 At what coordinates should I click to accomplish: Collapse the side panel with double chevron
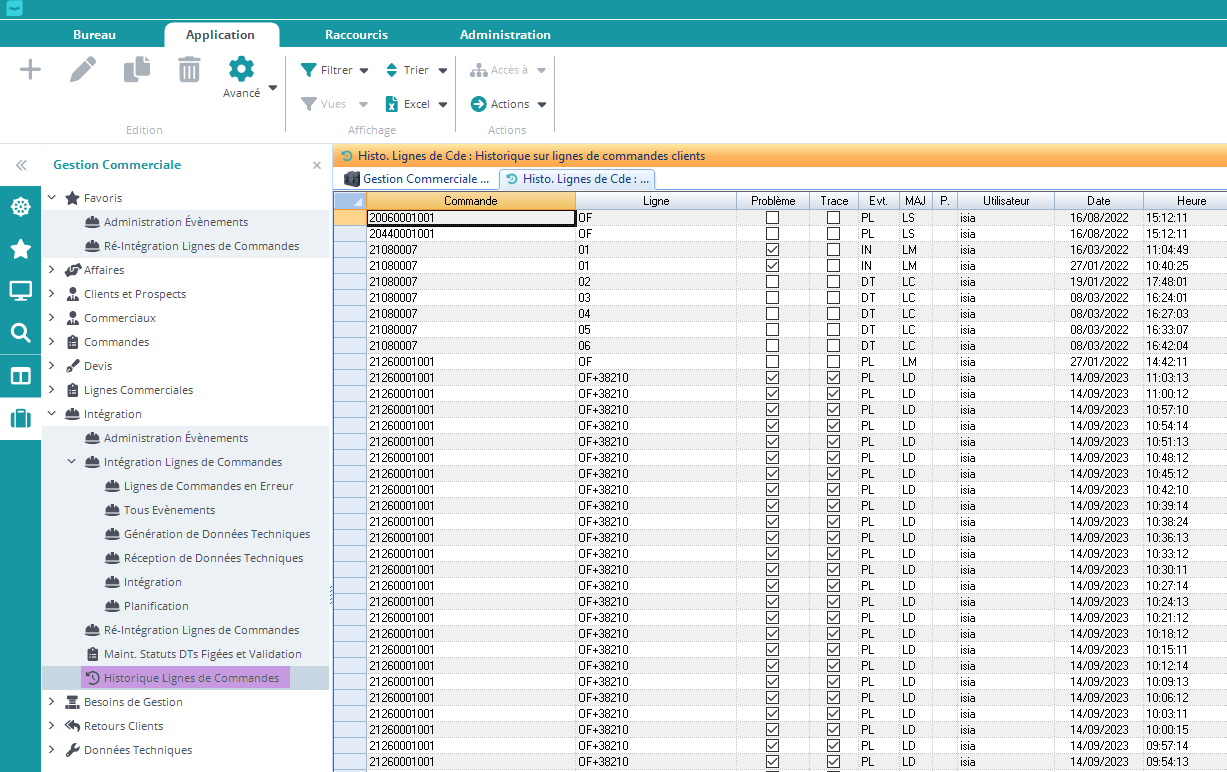click(20, 165)
